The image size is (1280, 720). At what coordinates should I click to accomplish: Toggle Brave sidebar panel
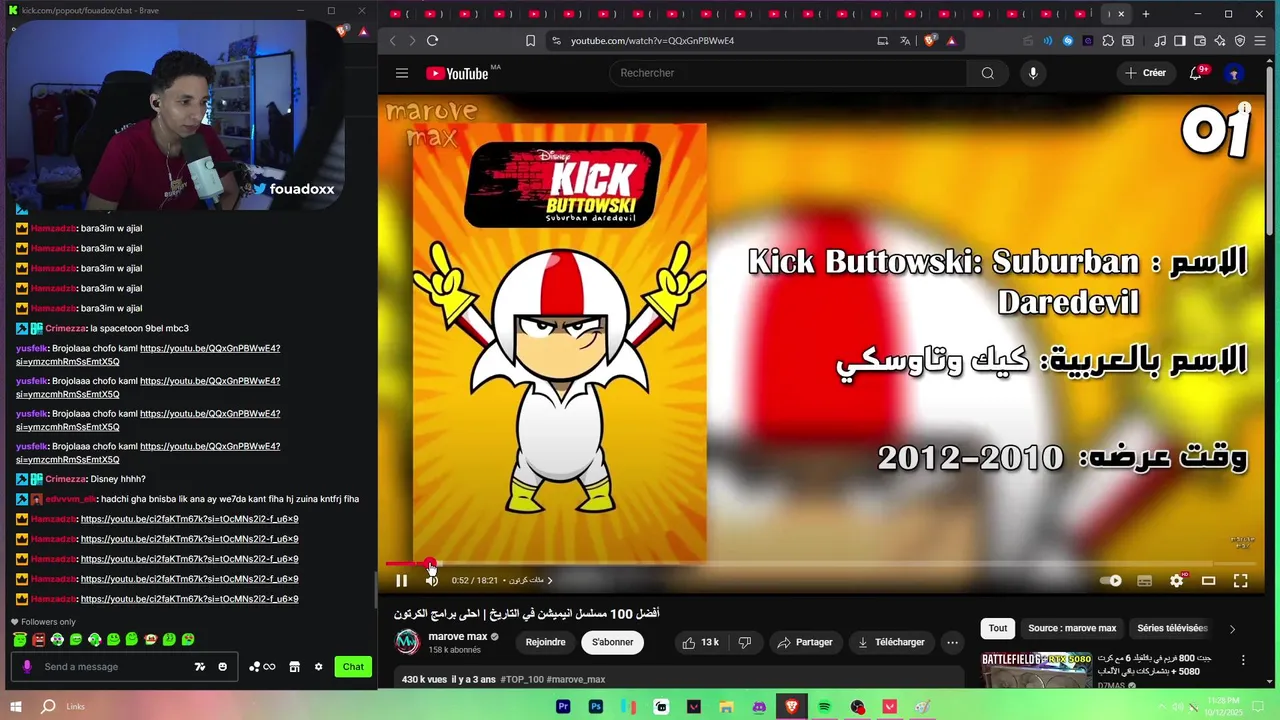point(1180,41)
